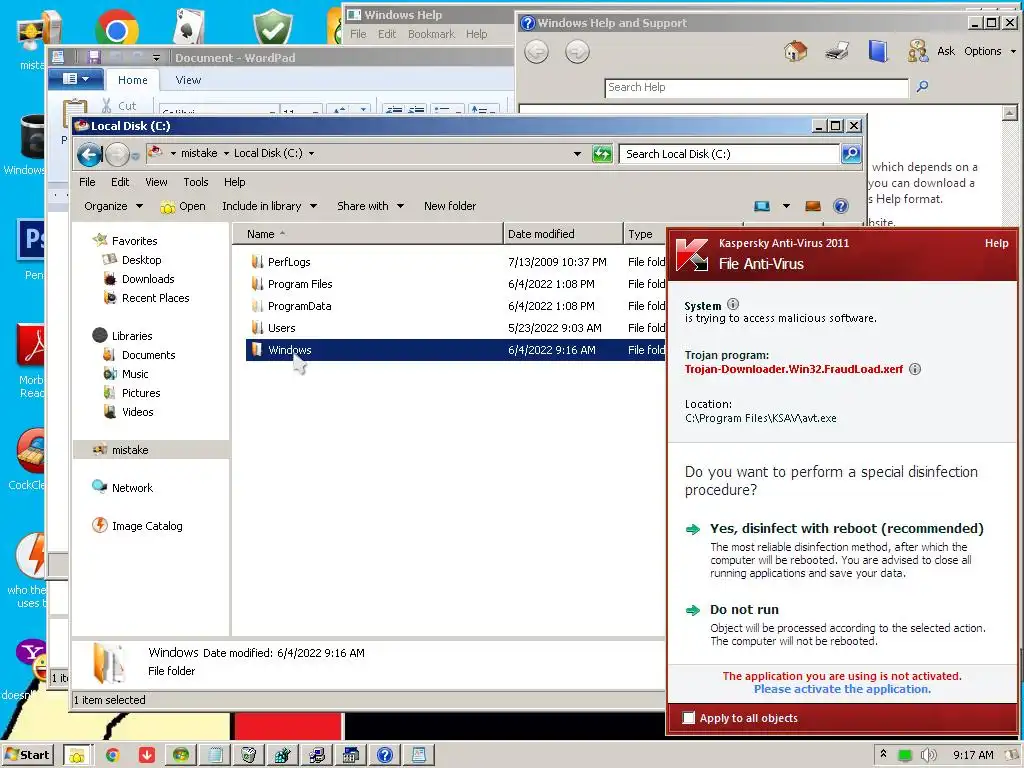Open Home icon in Windows Help and Support
This screenshot has height=768, width=1024.
(x=795, y=51)
